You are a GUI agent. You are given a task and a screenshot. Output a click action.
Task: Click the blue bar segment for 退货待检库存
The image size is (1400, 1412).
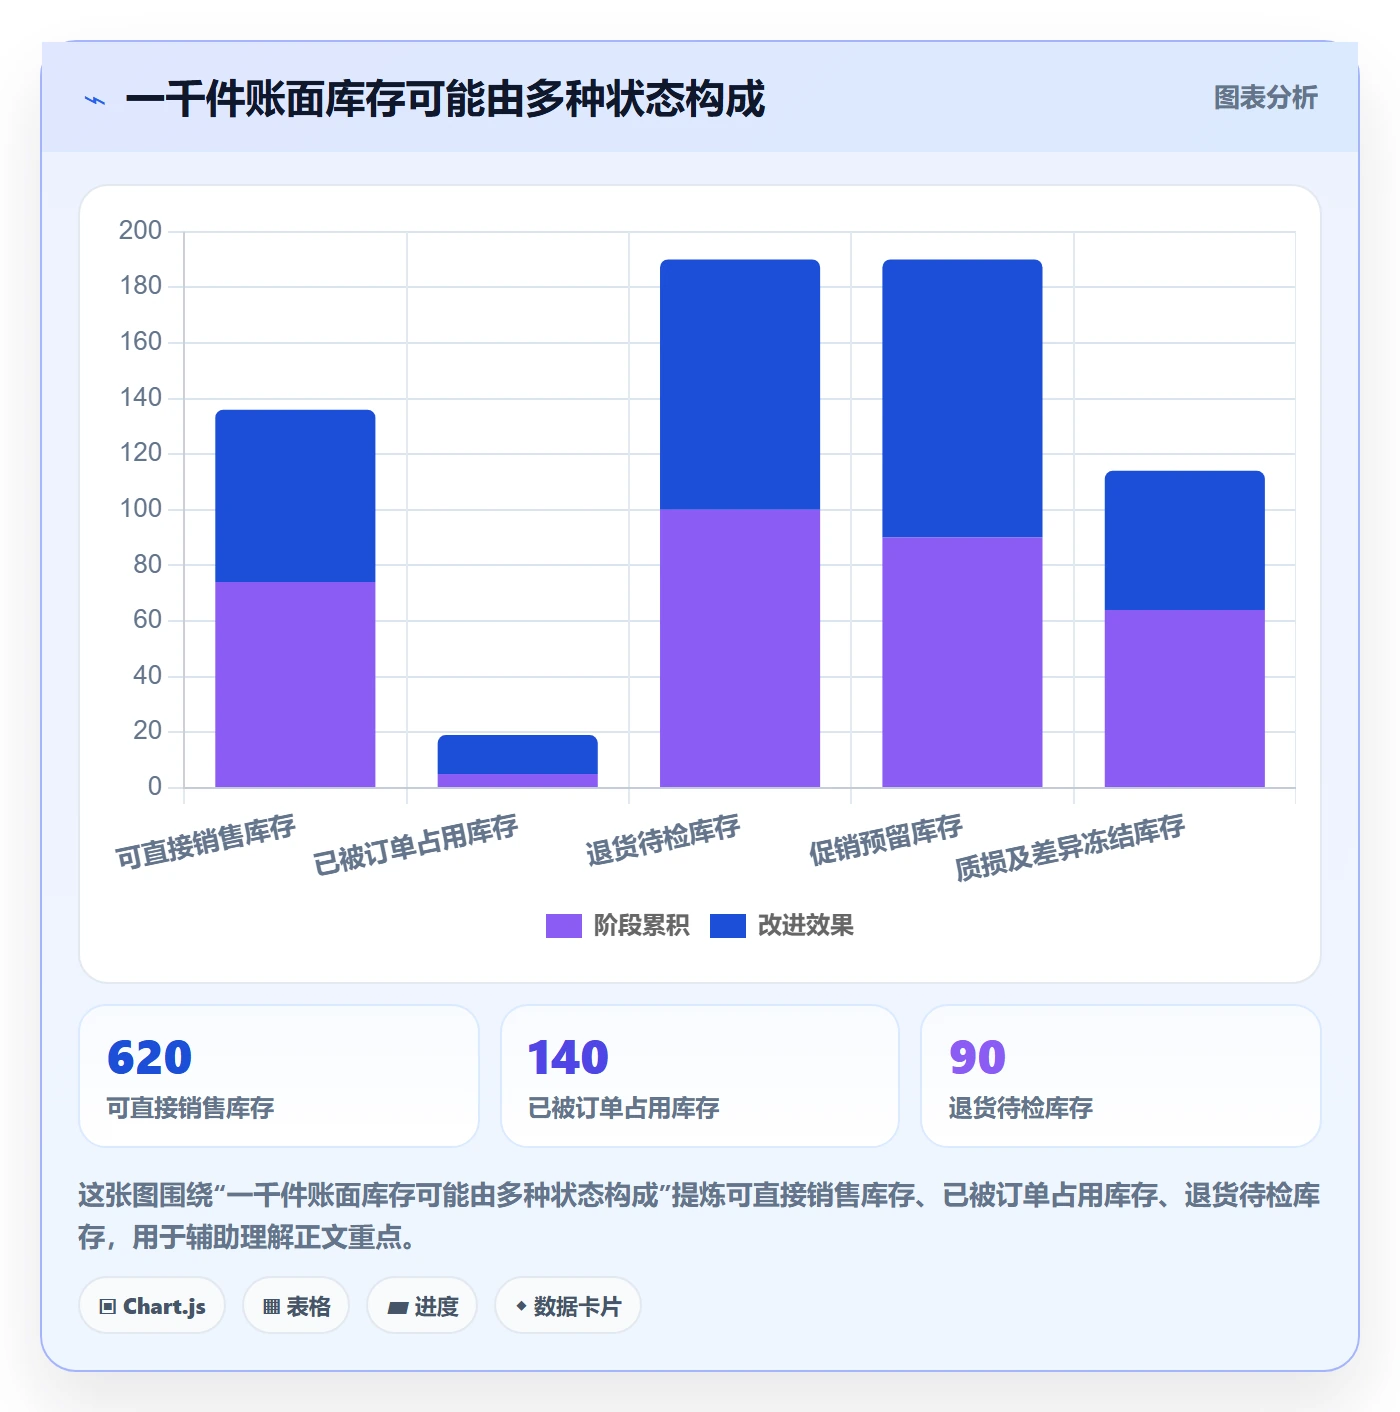[x=740, y=385]
